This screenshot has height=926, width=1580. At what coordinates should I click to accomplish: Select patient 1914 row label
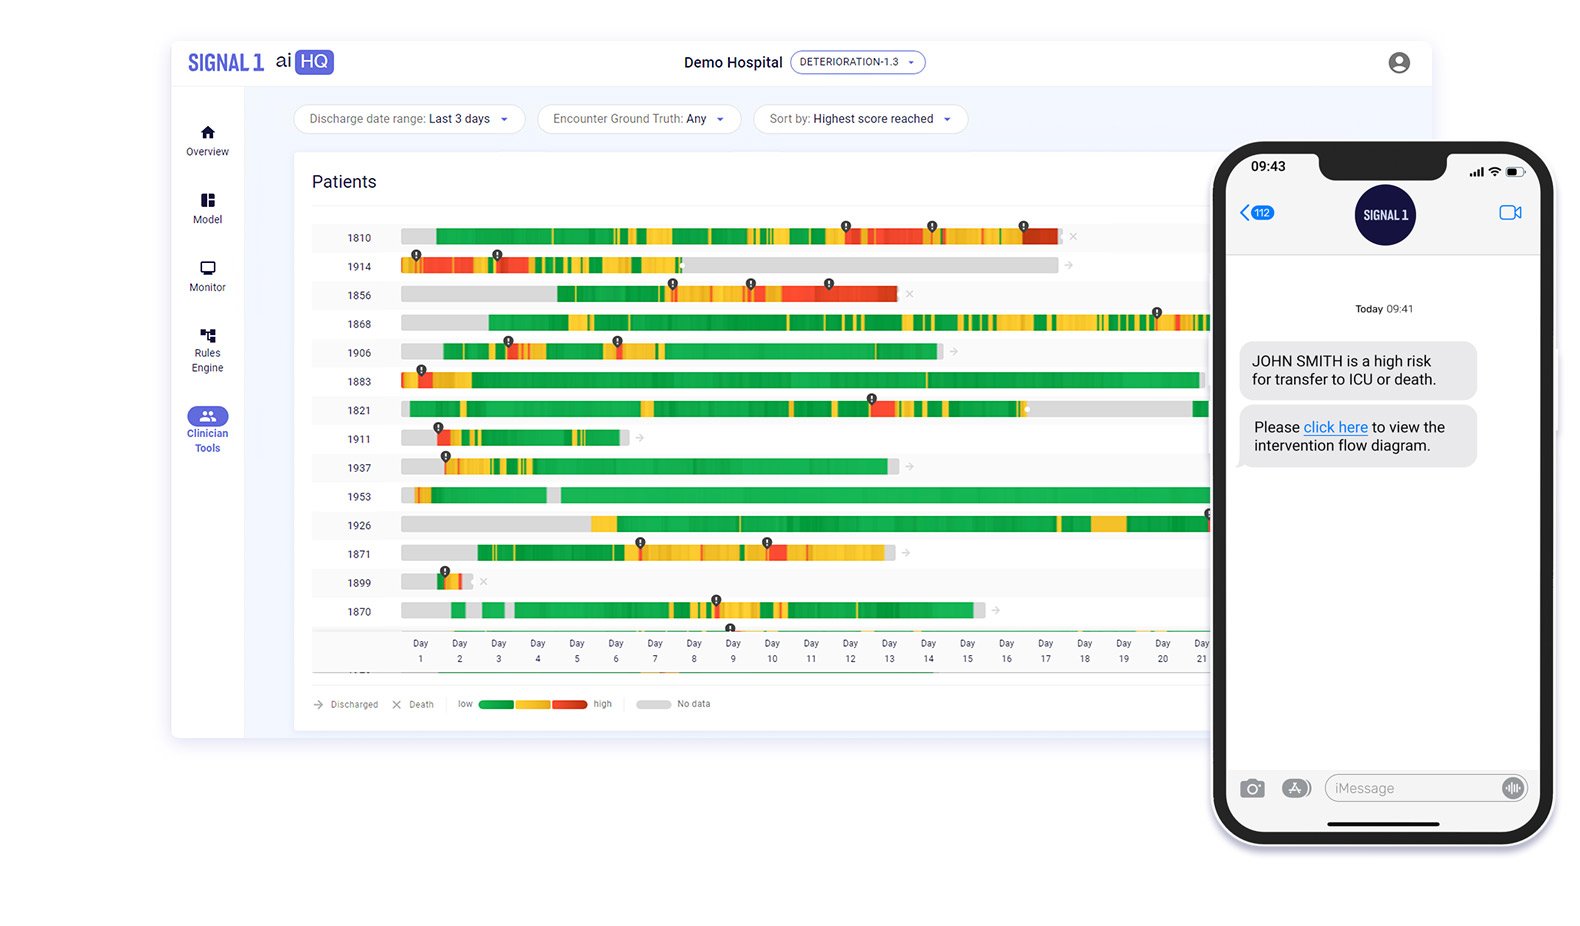tap(359, 267)
